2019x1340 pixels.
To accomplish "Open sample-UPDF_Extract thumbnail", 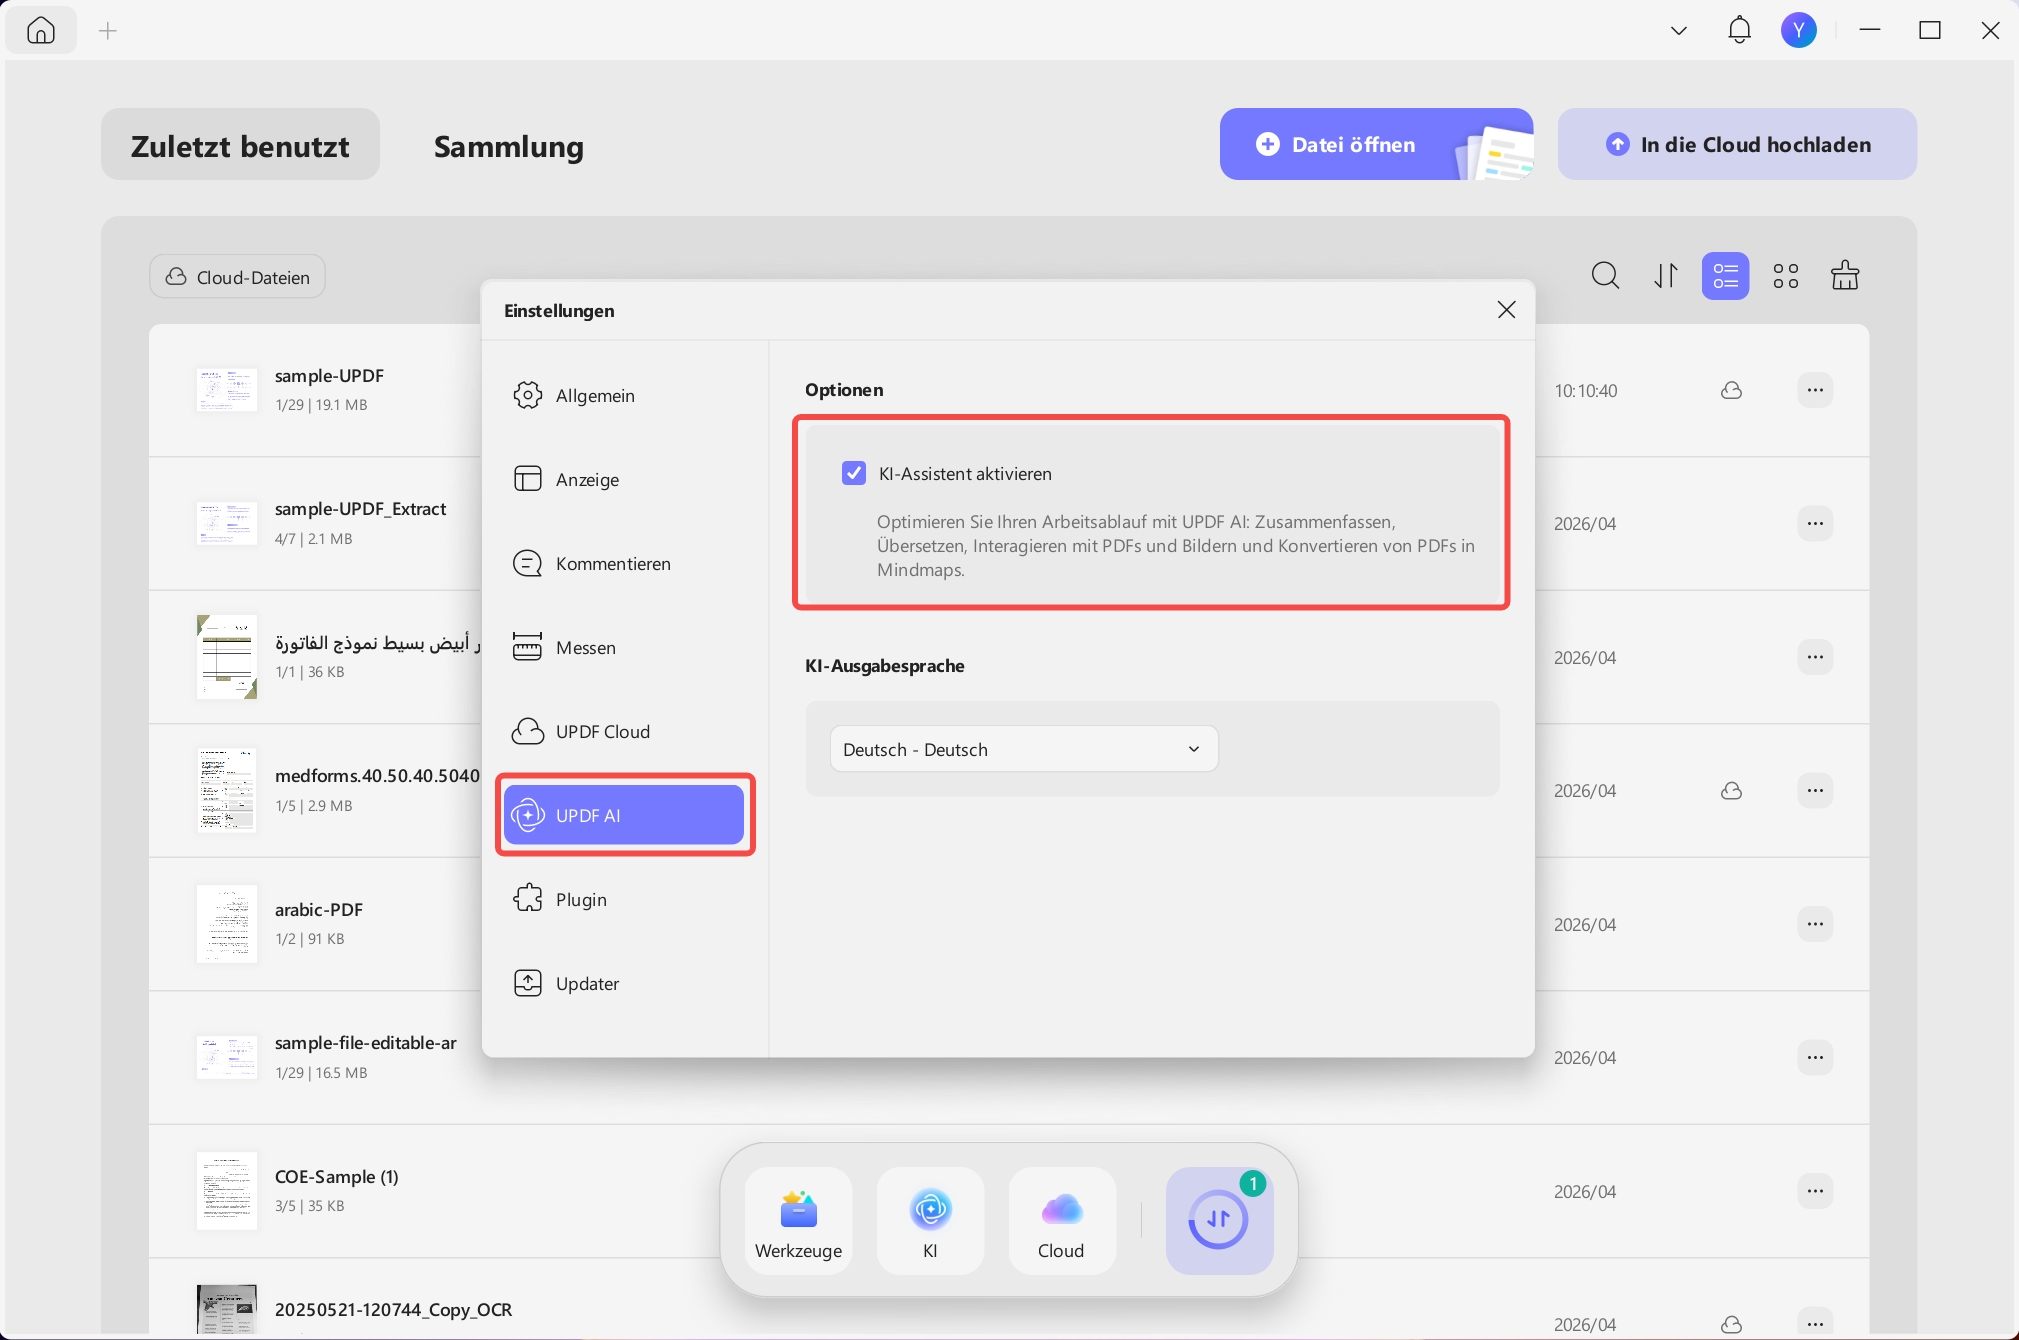I will [227, 524].
